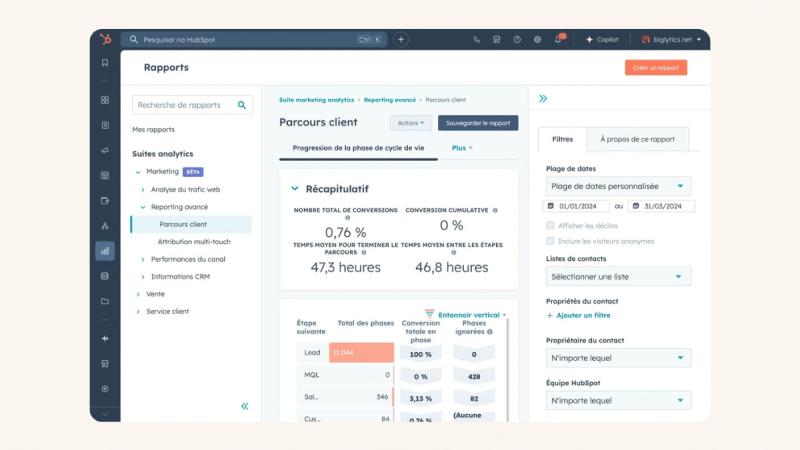Open the Actions dropdown button
800x450 pixels.
pos(411,123)
